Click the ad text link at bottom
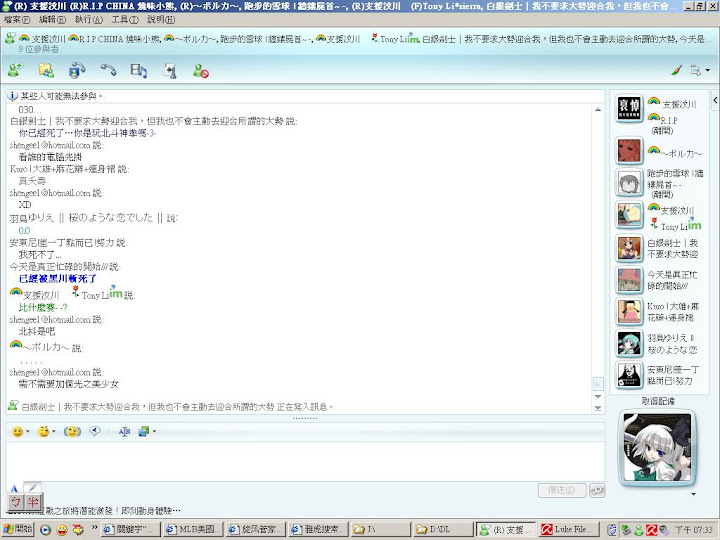 [112, 511]
